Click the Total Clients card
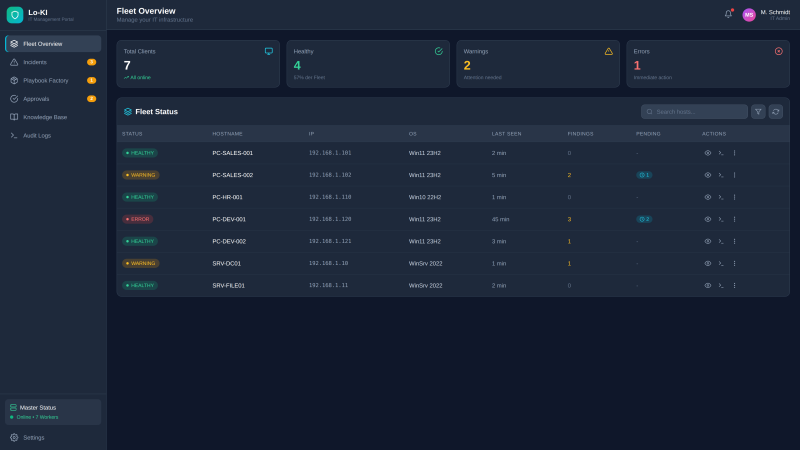 198,64
